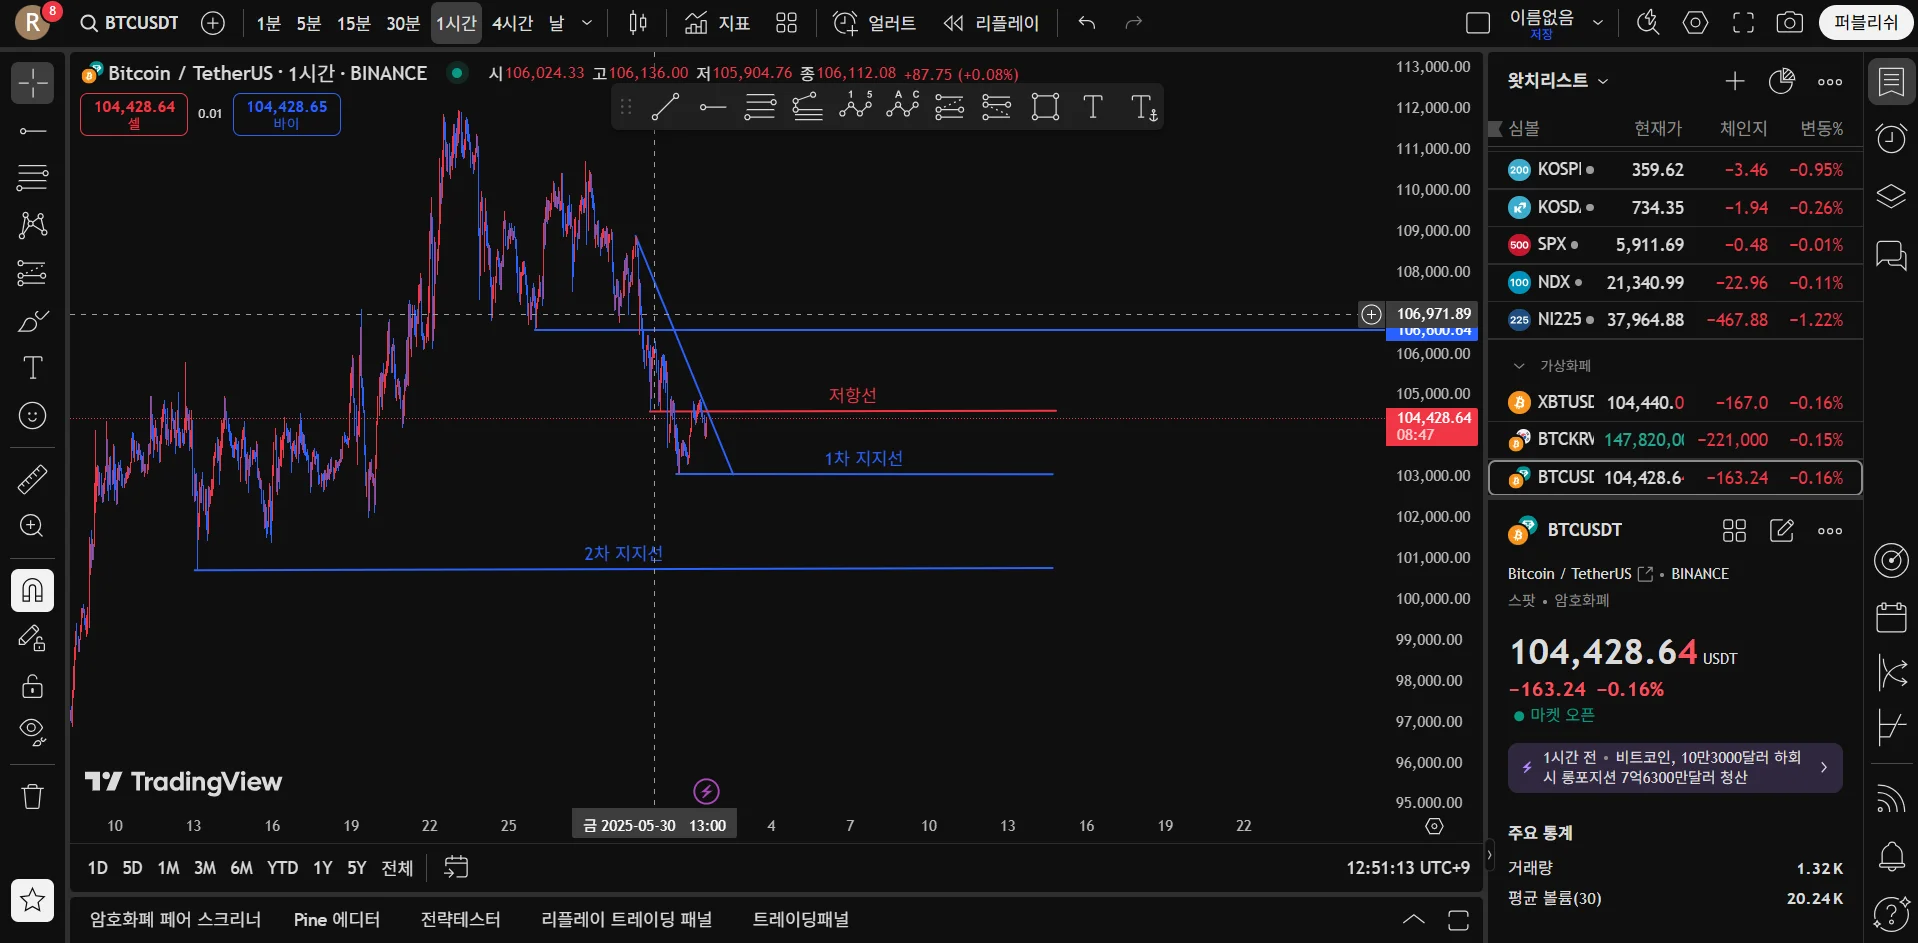Viewport: 1918px width, 943px height.
Task: Click the add symbol plus icon beside BTCUSDT
Action: click(213, 23)
